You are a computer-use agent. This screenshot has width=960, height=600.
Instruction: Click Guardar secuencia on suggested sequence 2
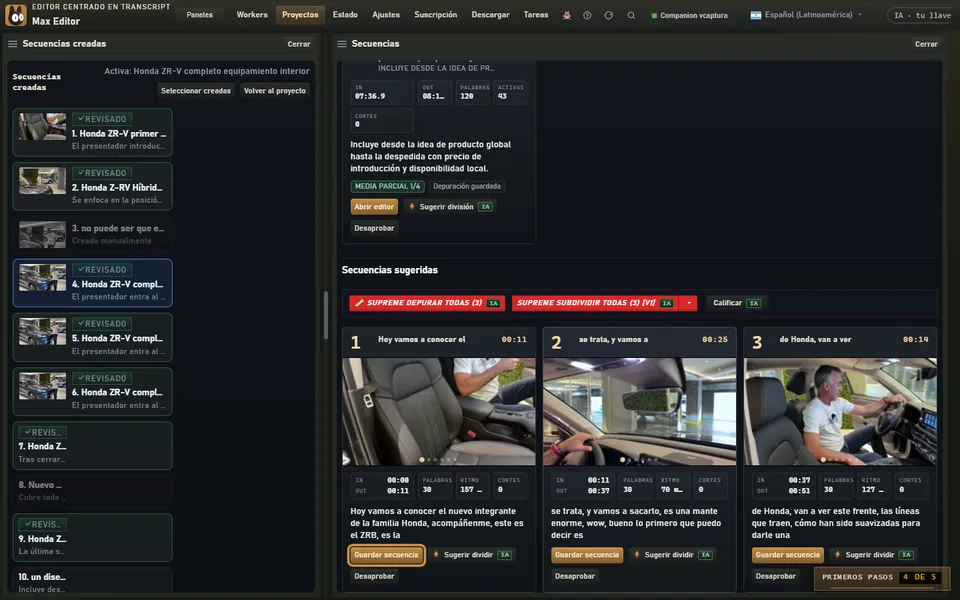tap(587, 555)
